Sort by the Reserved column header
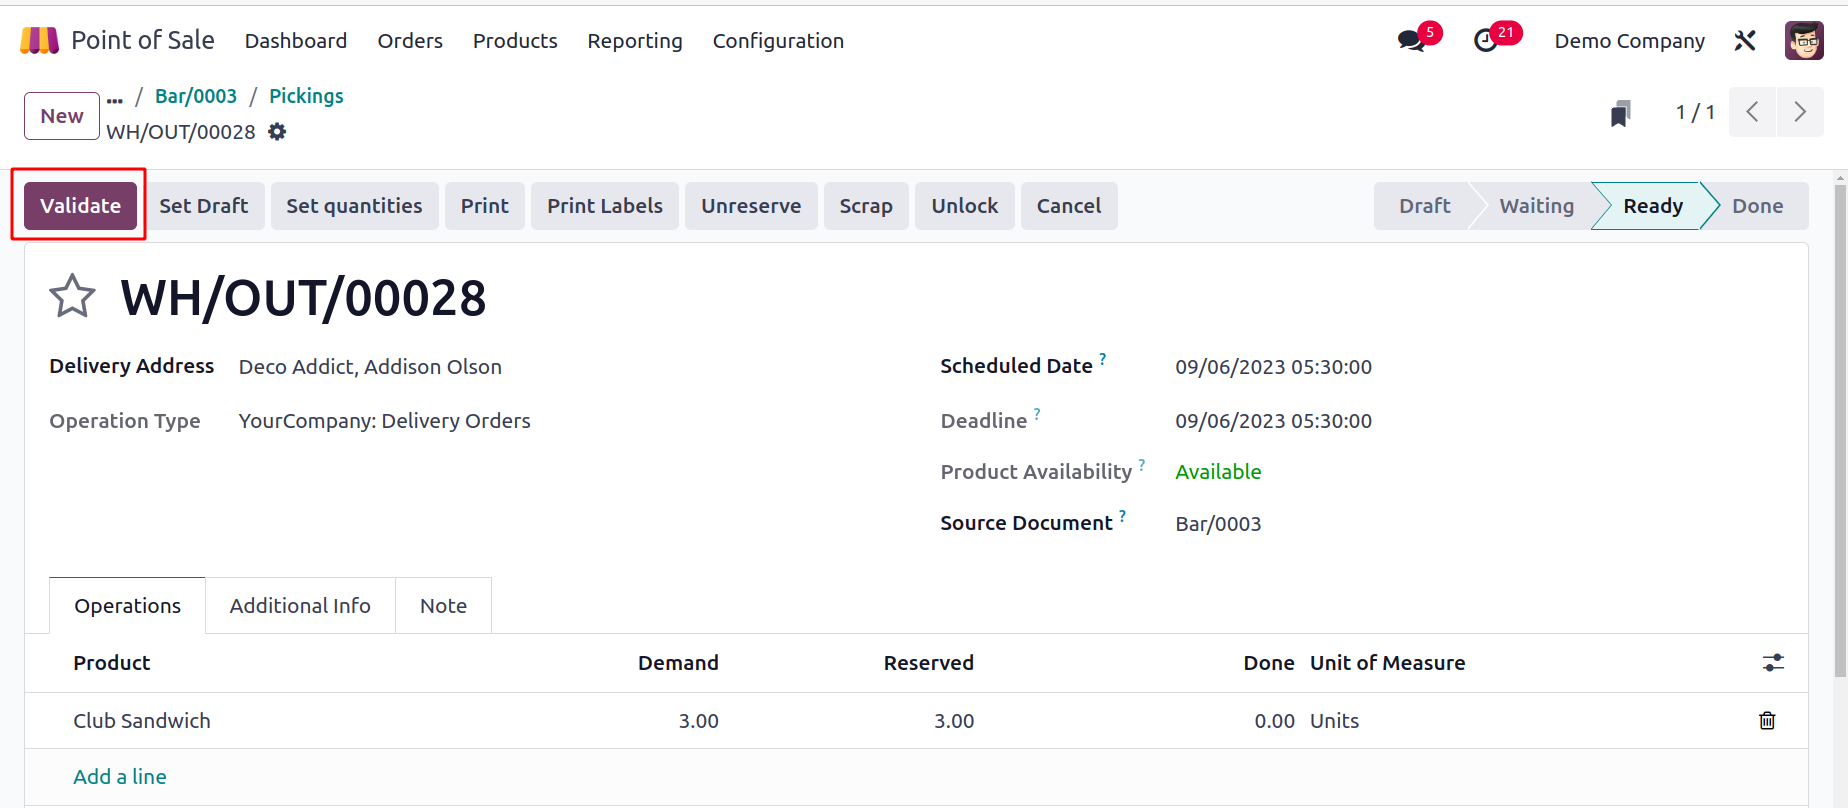Image resolution: width=1848 pixels, height=808 pixels. [929, 663]
